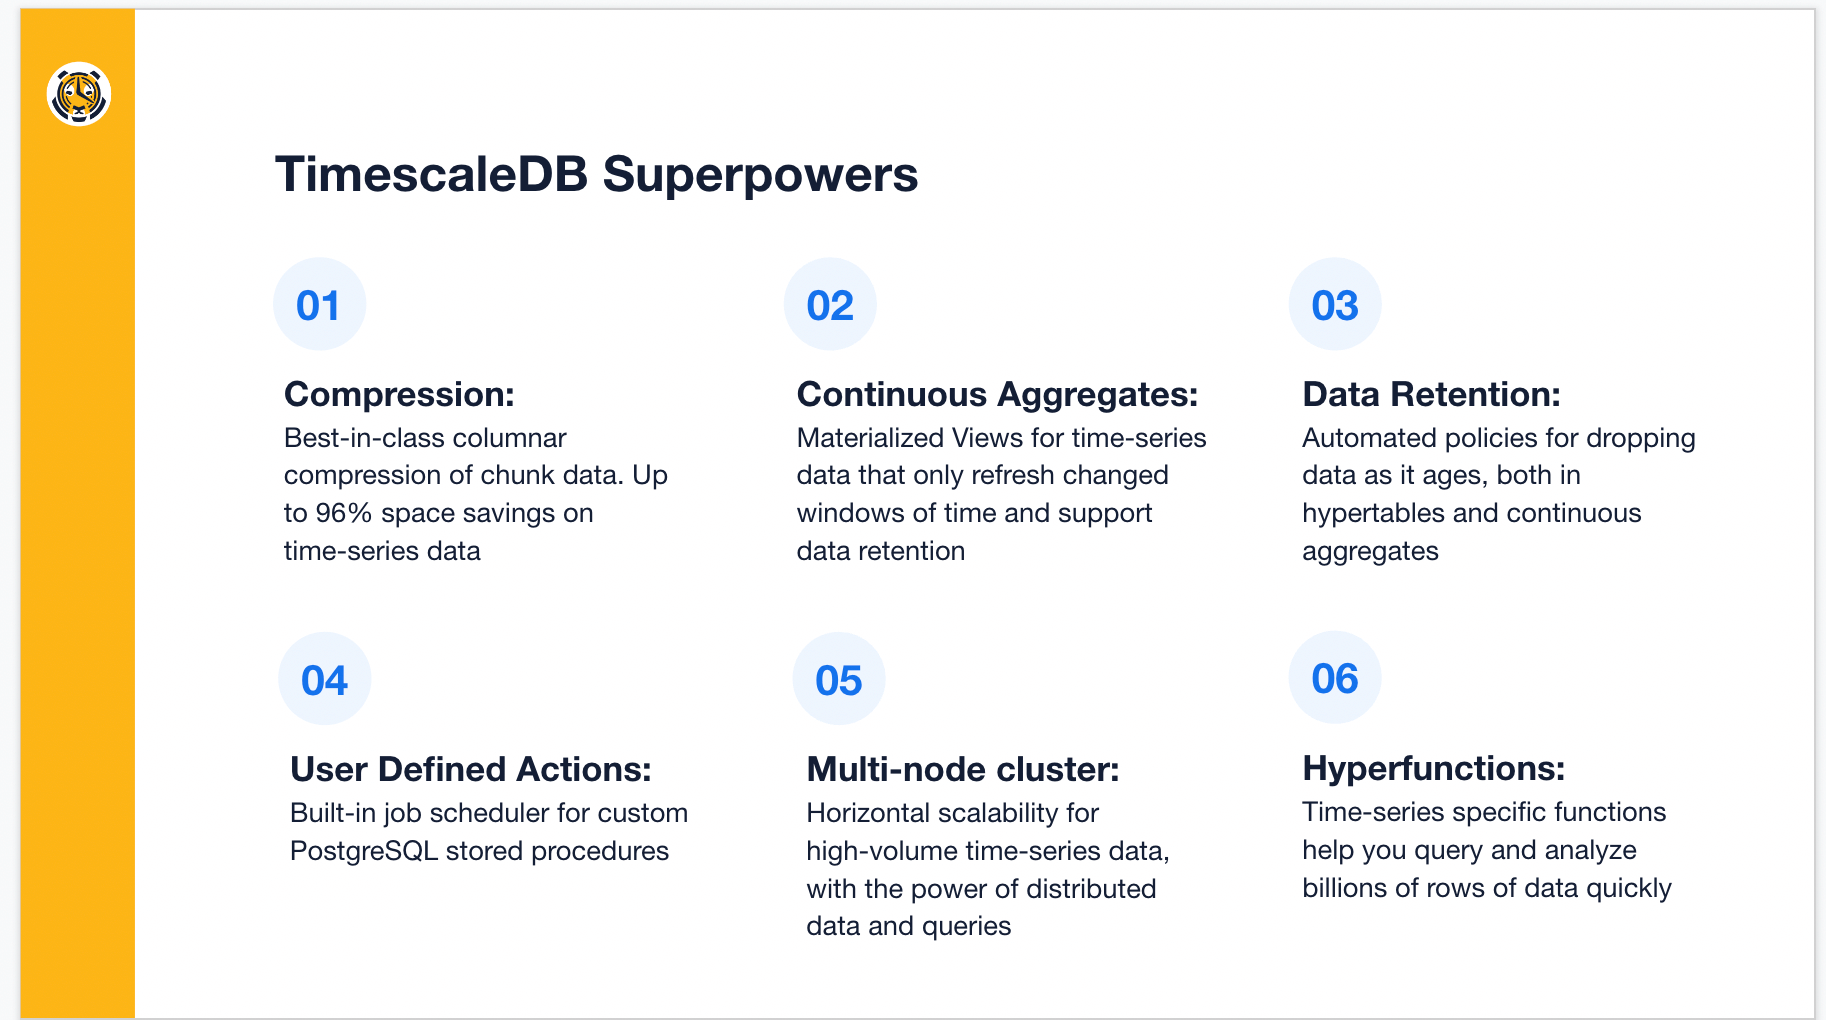Select the horizontal scalability description text
This screenshot has height=1020, width=1826.
point(988,869)
